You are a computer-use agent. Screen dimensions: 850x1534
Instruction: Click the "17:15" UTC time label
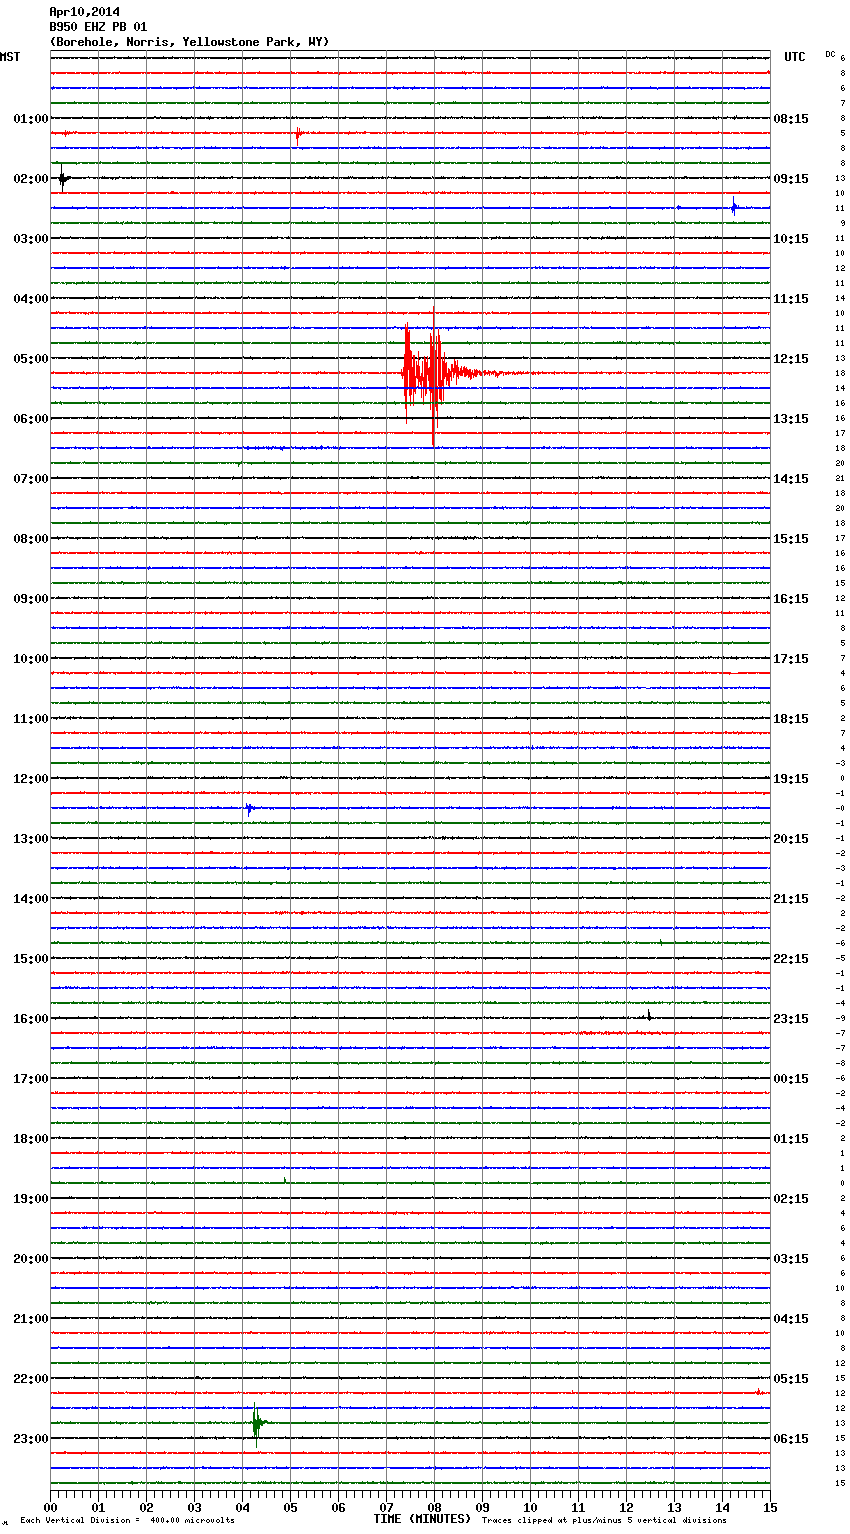791,659
